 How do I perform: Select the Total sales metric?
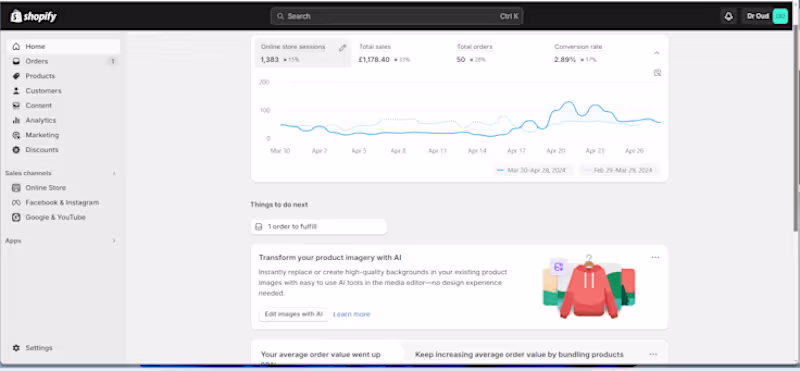401,53
